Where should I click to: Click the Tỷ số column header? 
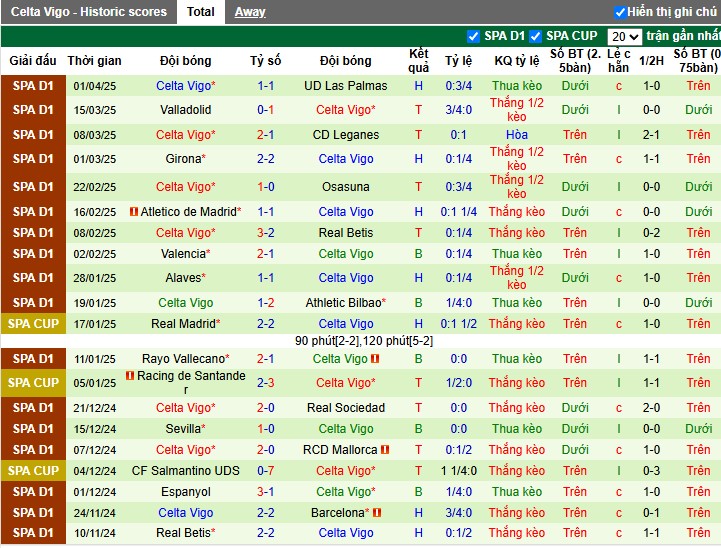click(x=266, y=61)
